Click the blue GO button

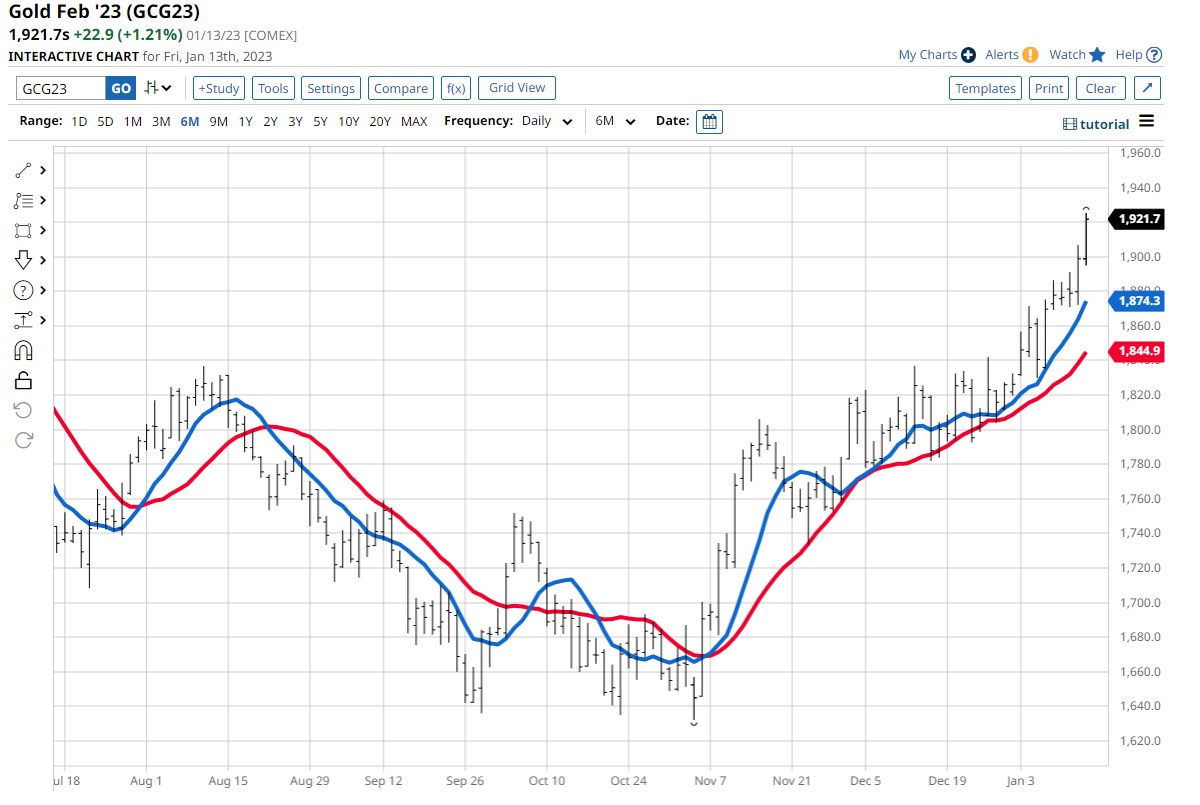coord(120,88)
